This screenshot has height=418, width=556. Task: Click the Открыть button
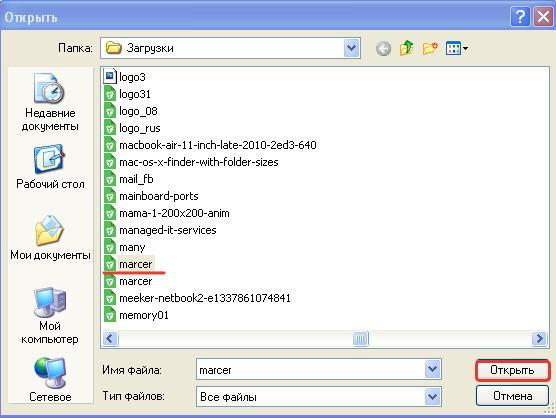coord(512,370)
